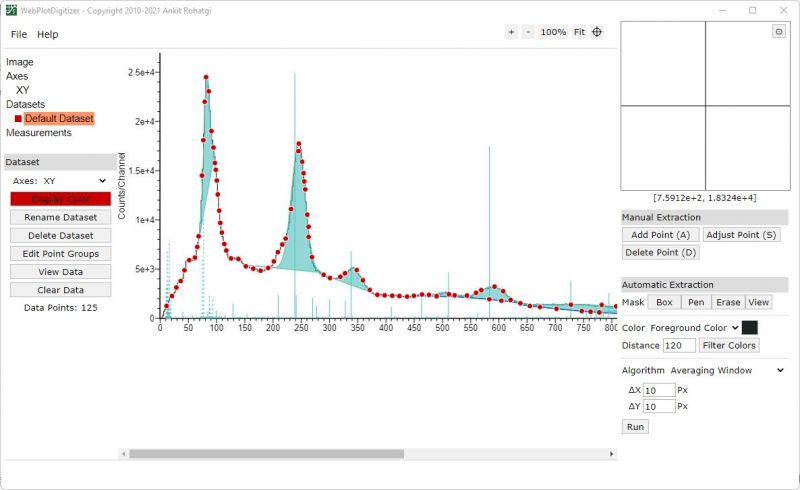The width and height of the screenshot is (800, 490).
Task: Click the WebPlotDigitizer app icon in title bar
Action: 11,10
